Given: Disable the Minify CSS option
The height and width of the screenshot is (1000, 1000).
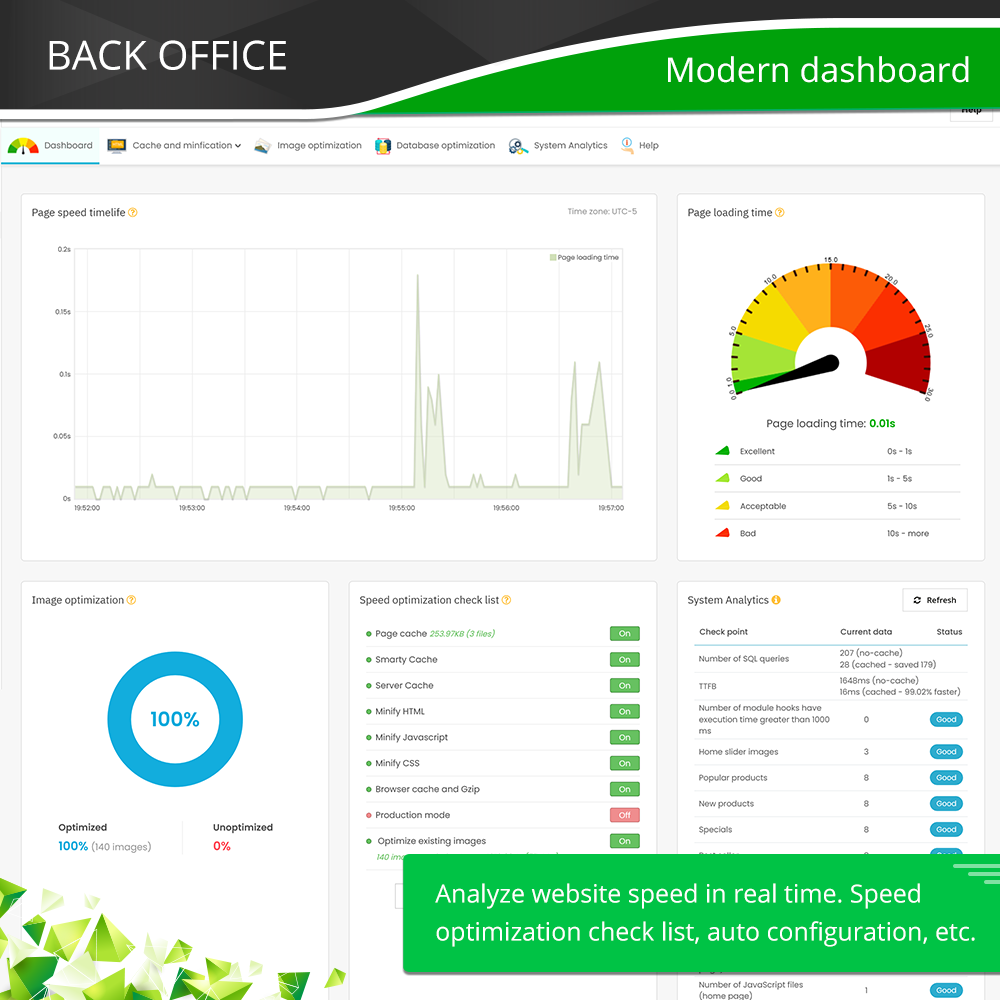Looking at the screenshot, I should 624,763.
